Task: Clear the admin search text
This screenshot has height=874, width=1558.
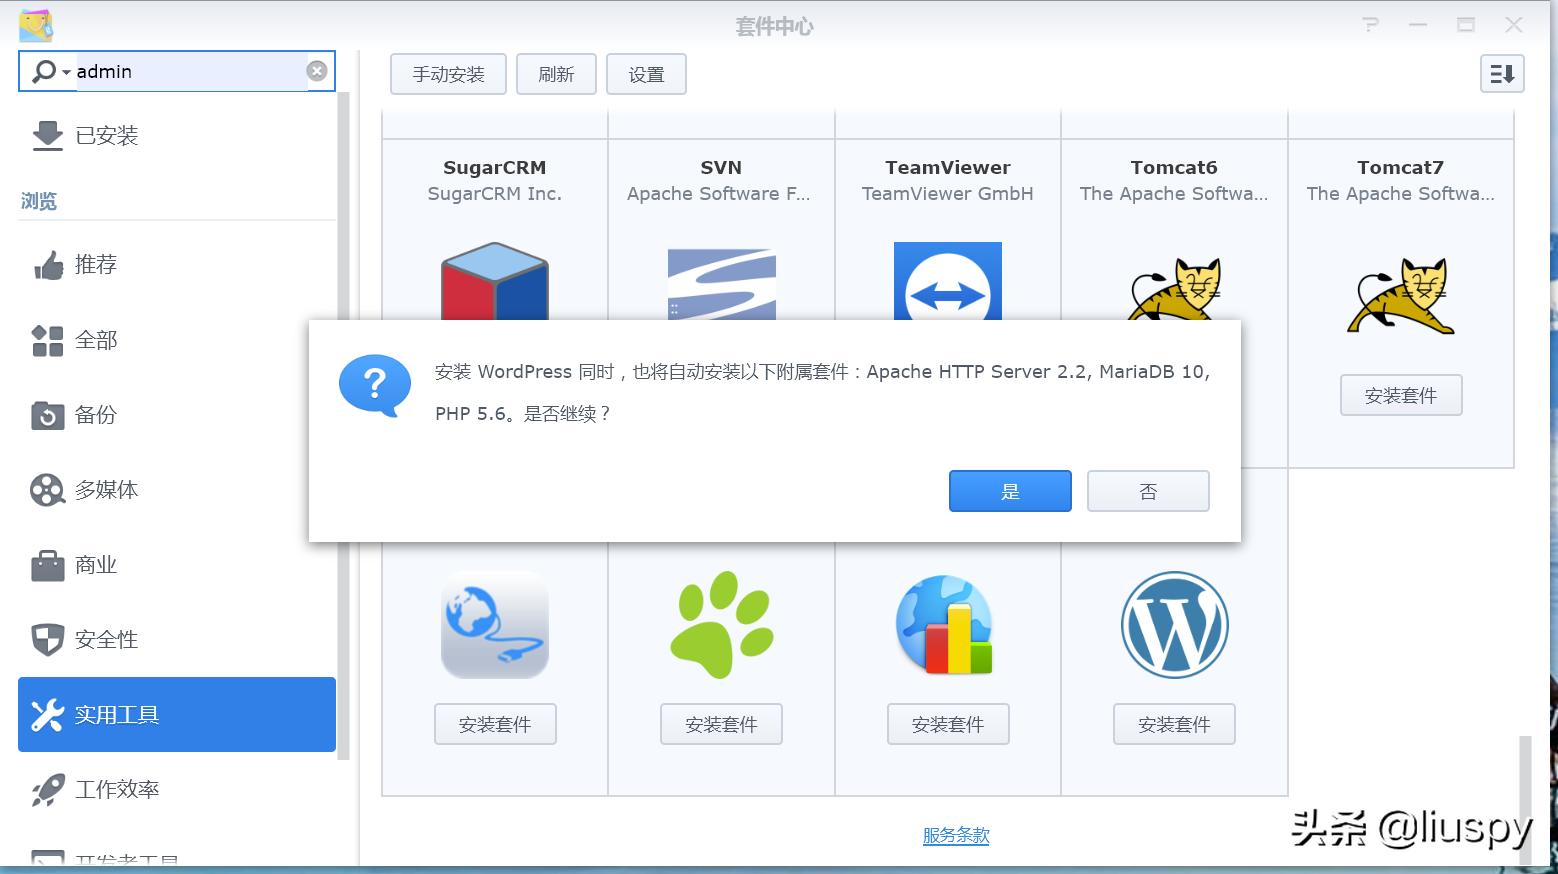Action: (316, 71)
